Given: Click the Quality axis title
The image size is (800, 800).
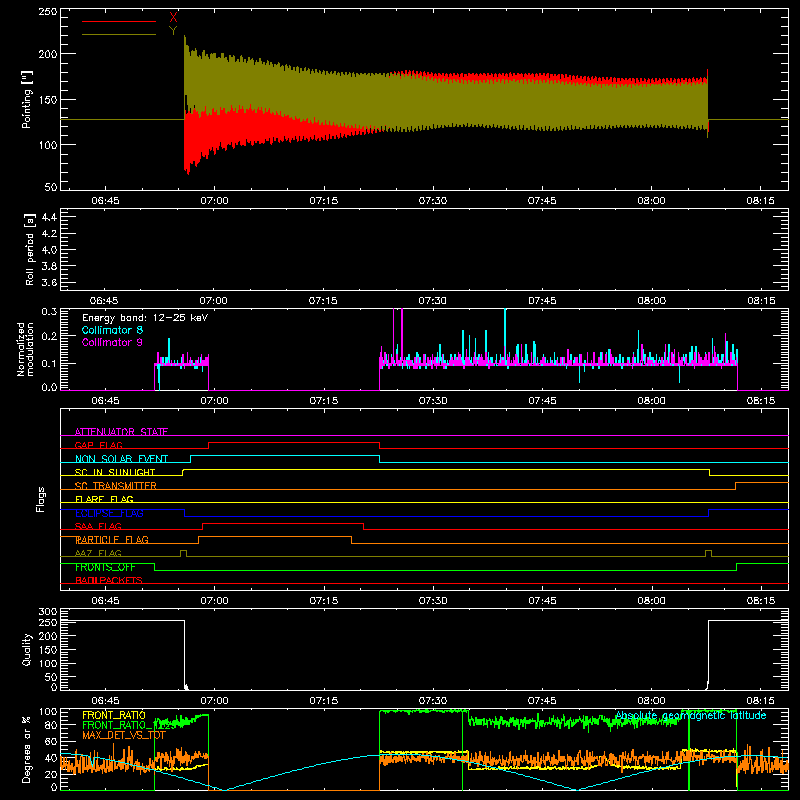Looking at the screenshot, I should tap(27, 649).
